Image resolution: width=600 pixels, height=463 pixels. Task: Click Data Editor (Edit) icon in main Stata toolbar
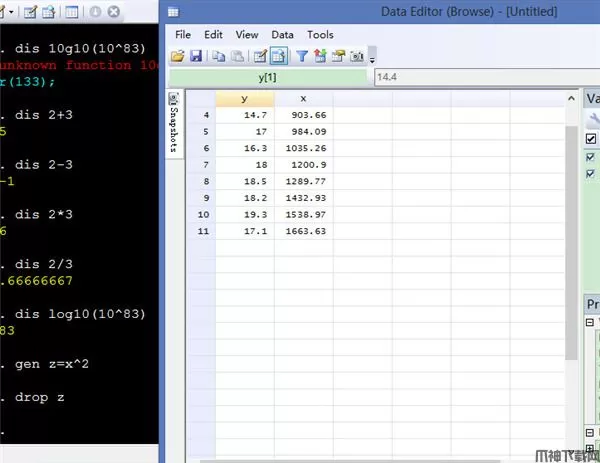[x=30, y=12]
